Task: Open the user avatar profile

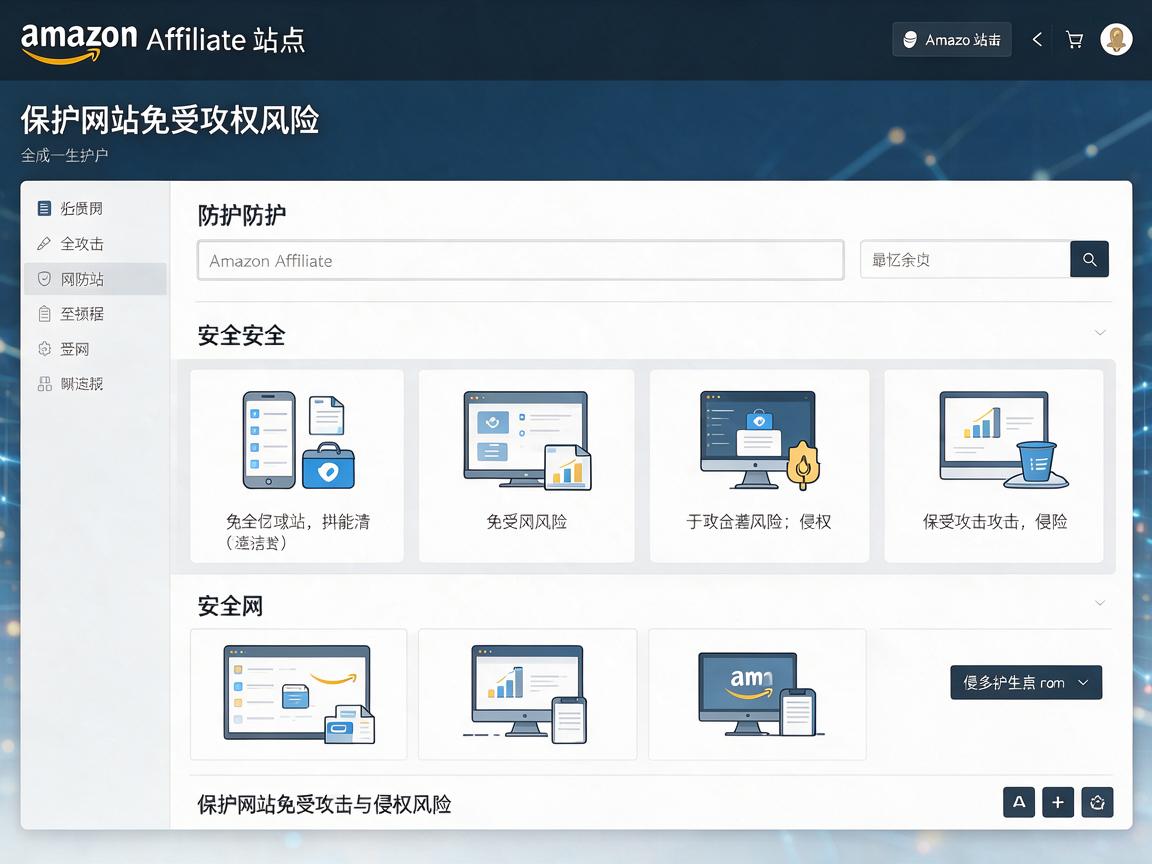Action: [x=1116, y=40]
